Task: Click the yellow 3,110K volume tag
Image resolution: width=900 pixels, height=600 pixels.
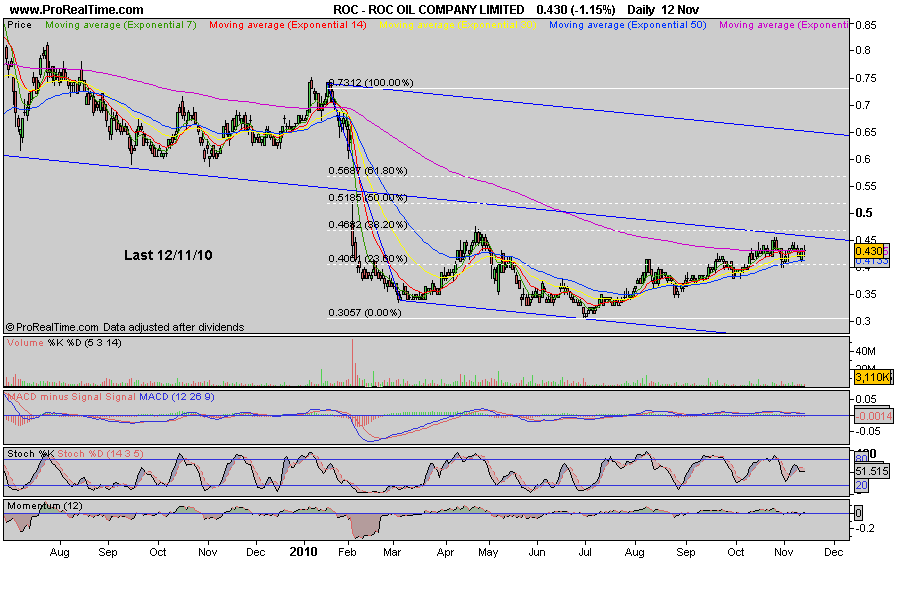Action: (x=872, y=377)
